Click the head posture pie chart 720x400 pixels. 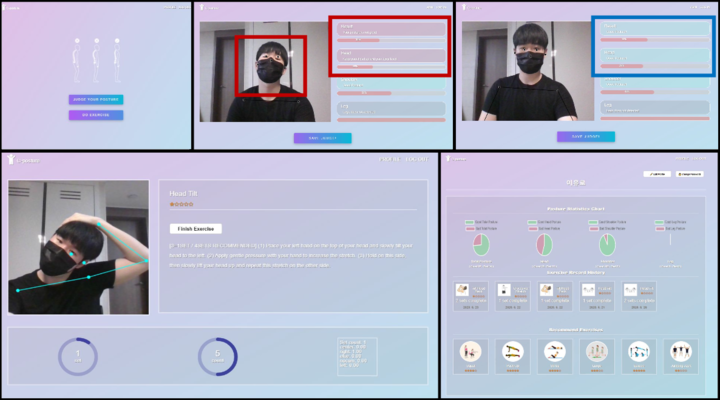pos(544,245)
